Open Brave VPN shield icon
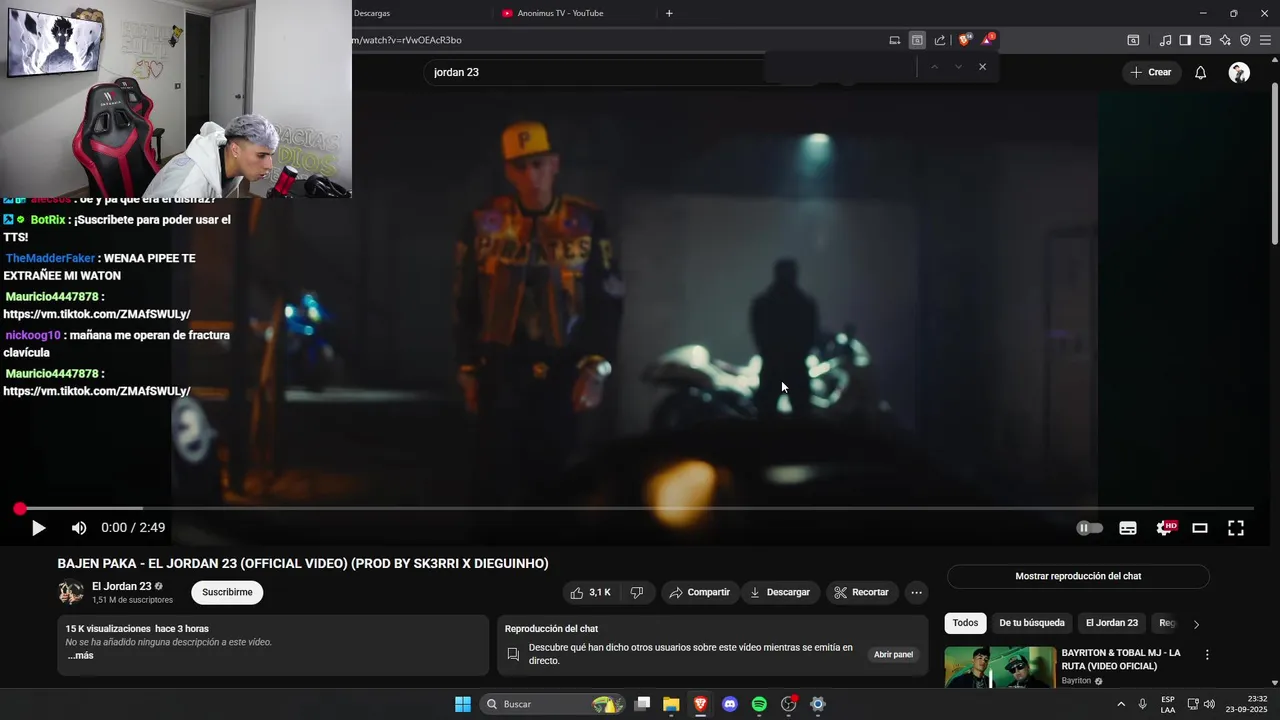The width and height of the screenshot is (1280, 720). click(x=1245, y=40)
